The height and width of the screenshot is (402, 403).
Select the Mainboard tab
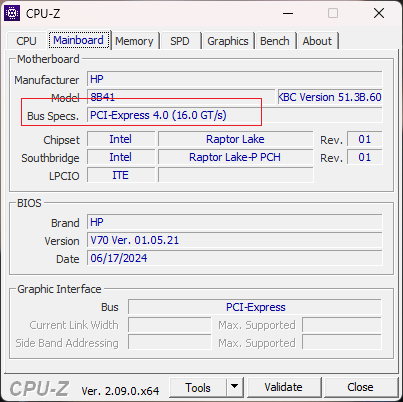point(79,40)
